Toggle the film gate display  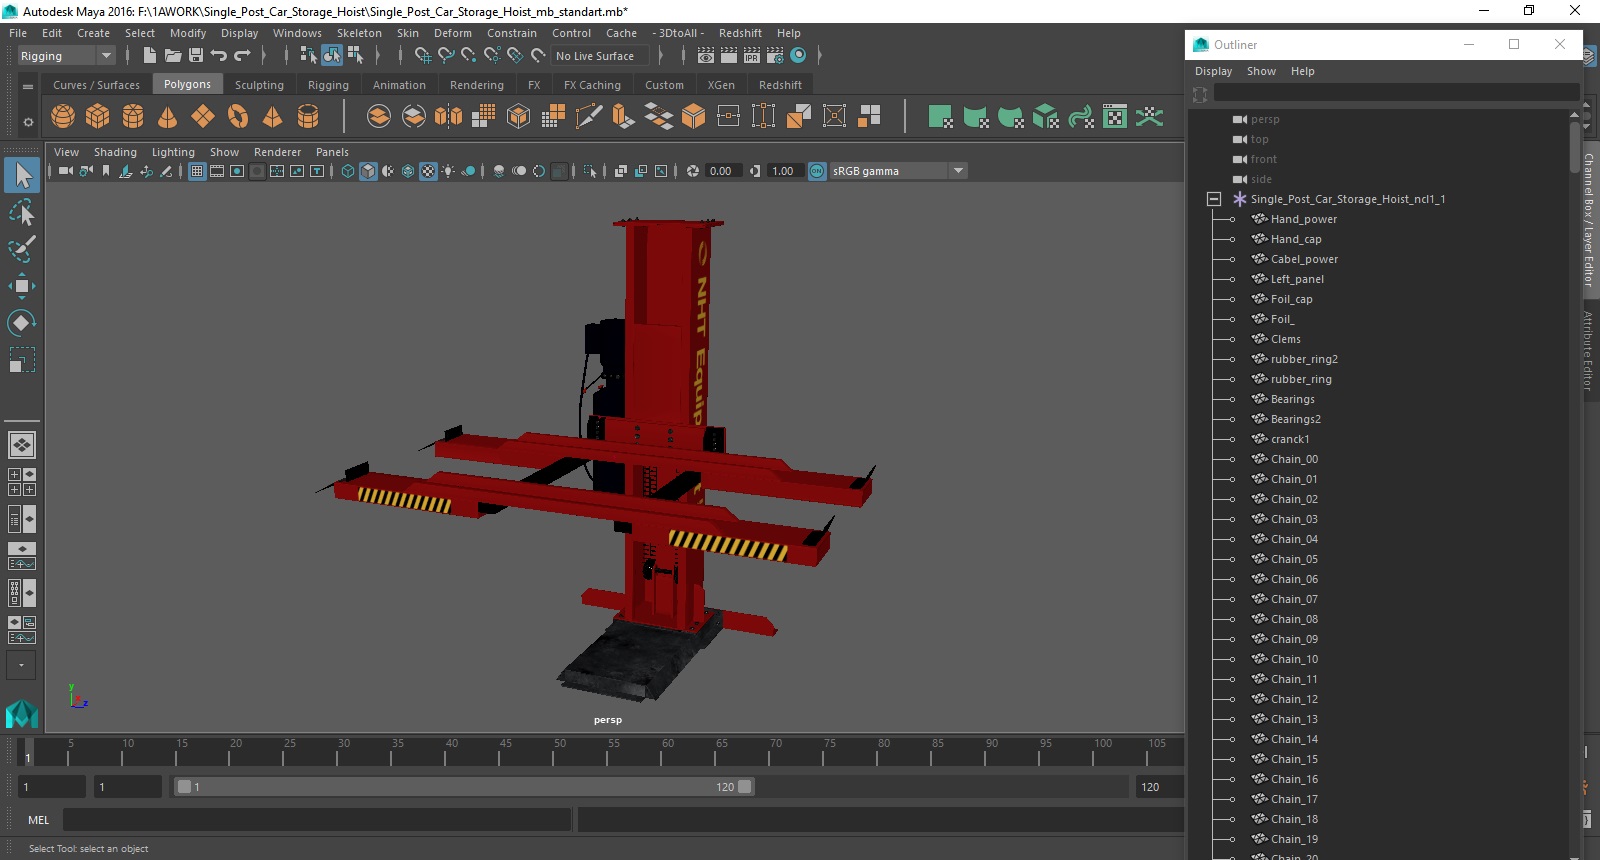coord(217,171)
